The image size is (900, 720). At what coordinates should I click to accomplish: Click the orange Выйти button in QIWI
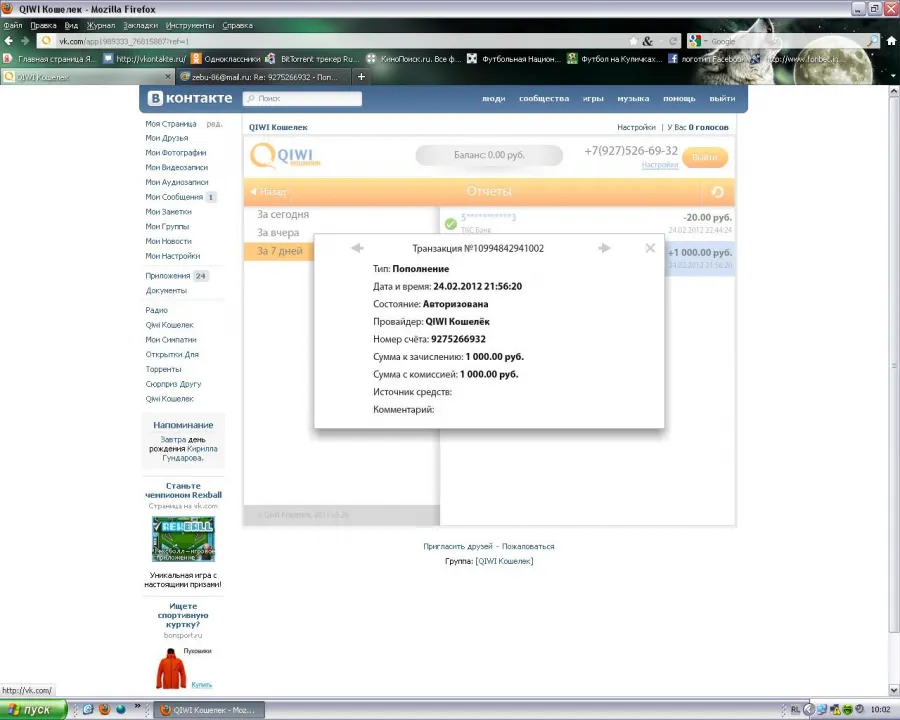click(705, 157)
